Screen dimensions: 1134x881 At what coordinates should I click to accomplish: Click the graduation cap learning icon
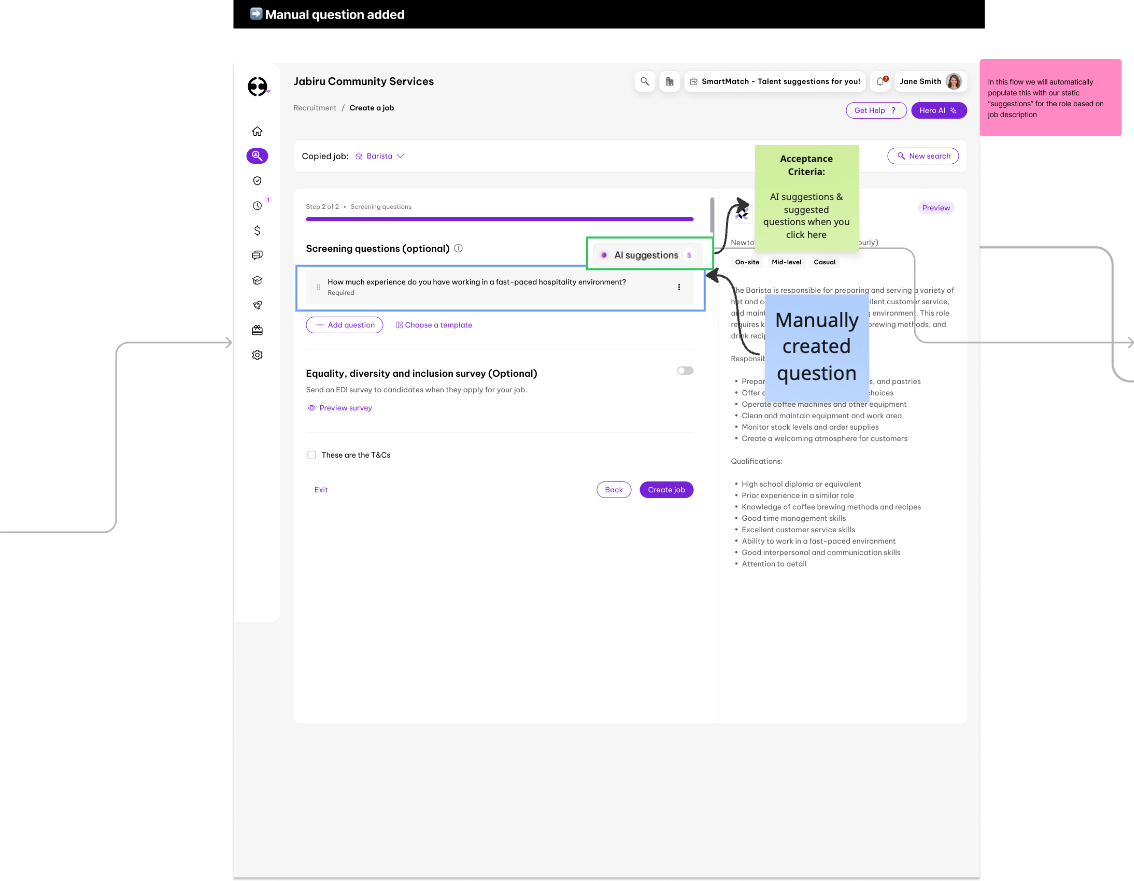(x=257, y=281)
